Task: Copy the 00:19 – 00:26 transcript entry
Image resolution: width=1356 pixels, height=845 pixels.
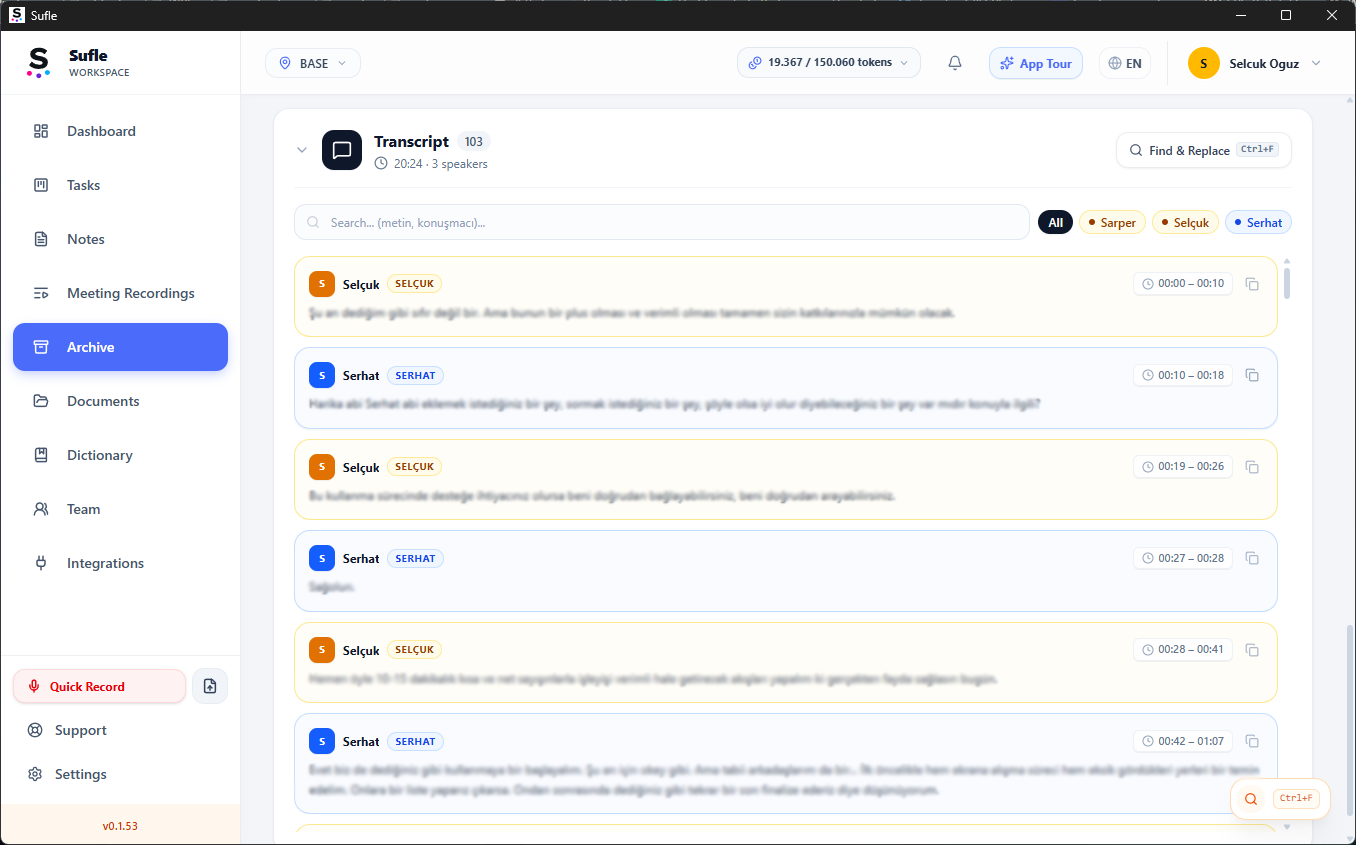Action: coord(1252,467)
